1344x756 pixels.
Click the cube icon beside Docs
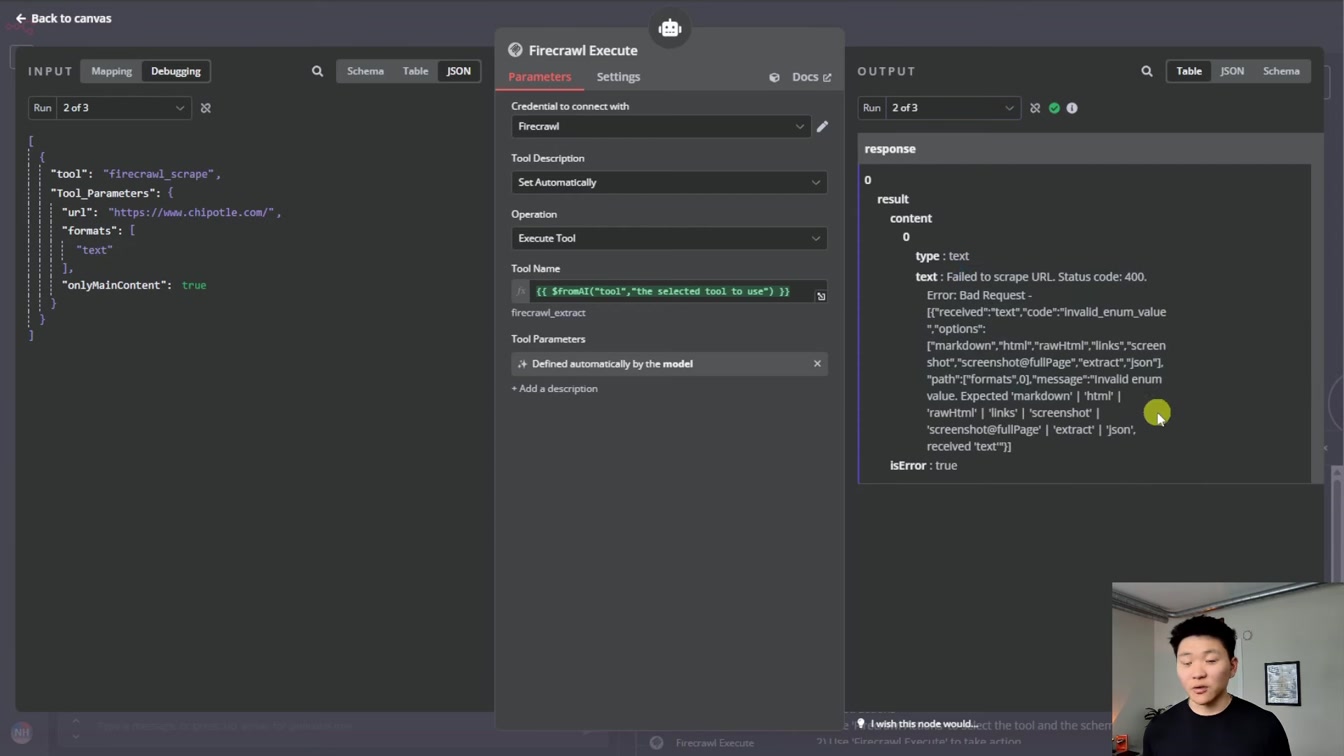774,77
